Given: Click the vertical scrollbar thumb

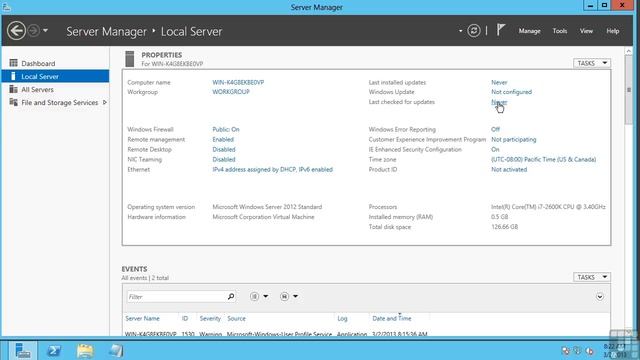Looking at the screenshot, I should (x=629, y=90).
